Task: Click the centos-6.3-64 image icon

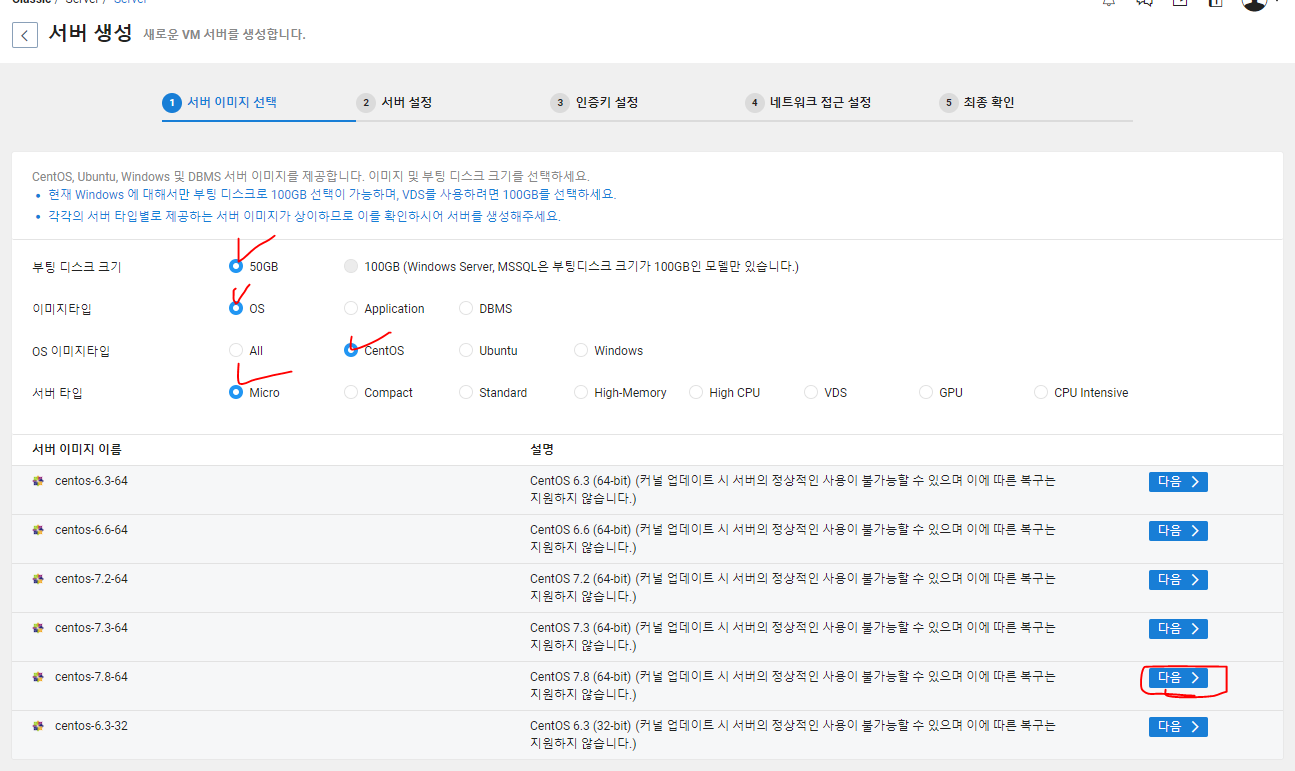Action: 38,481
